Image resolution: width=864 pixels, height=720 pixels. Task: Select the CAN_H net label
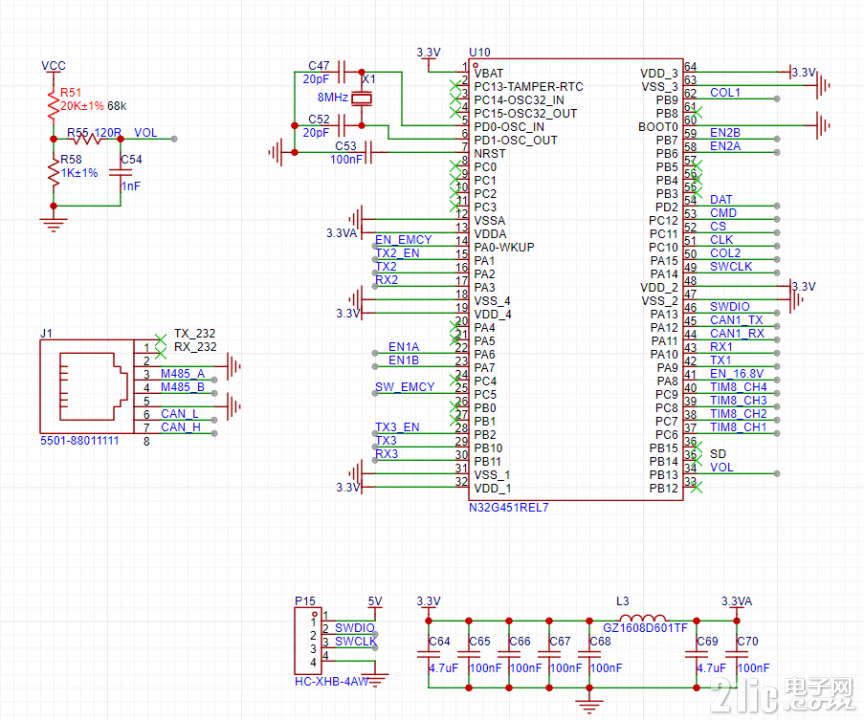pyautogui.click(x=180, y=427)
